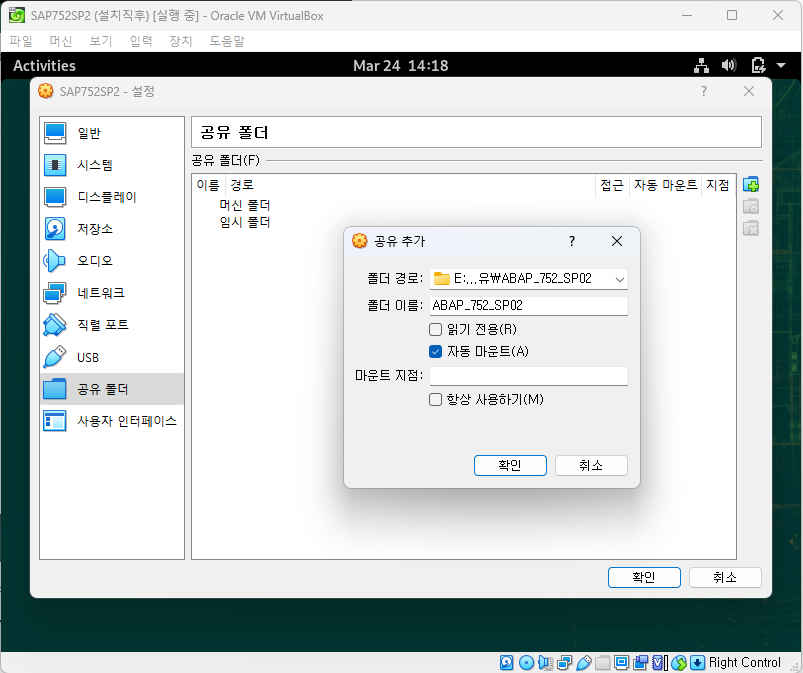
Task: Click the mouse integration status icon
Action: [x=679, y=662]
